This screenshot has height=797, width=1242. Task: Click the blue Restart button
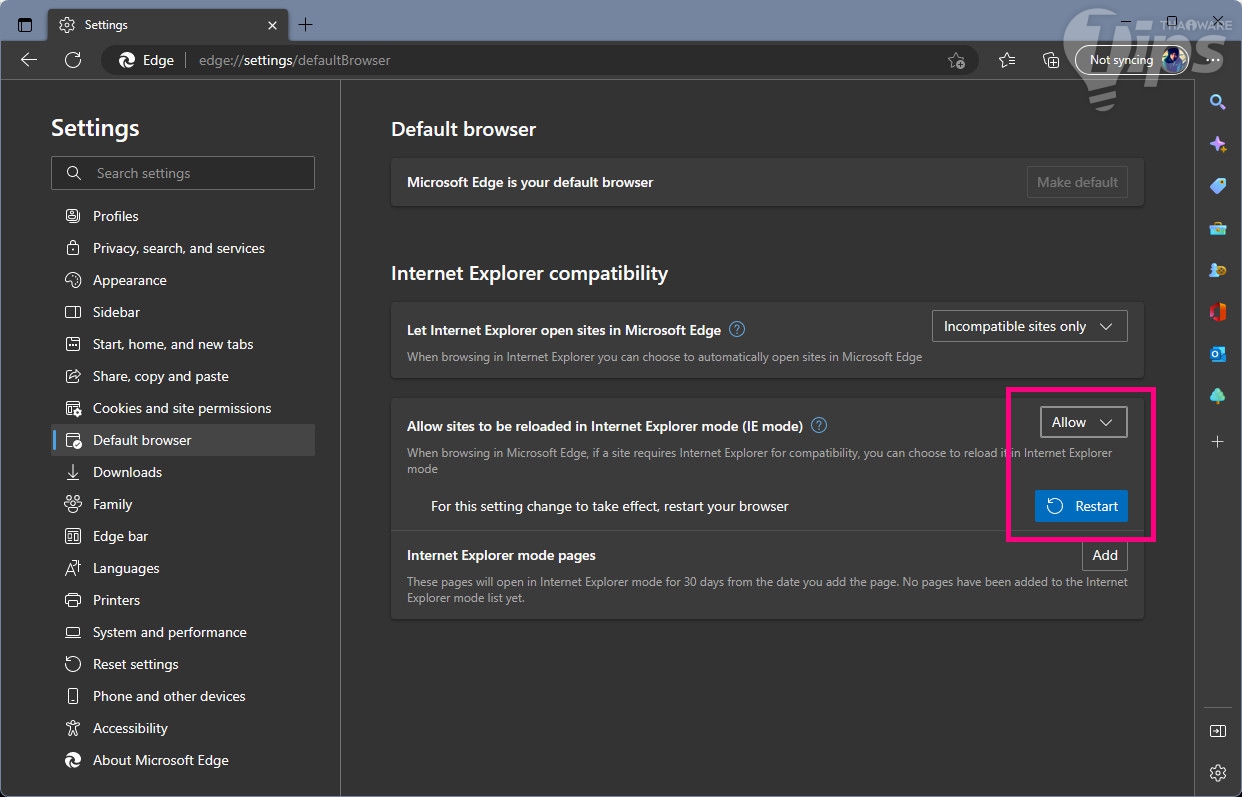1081,506
